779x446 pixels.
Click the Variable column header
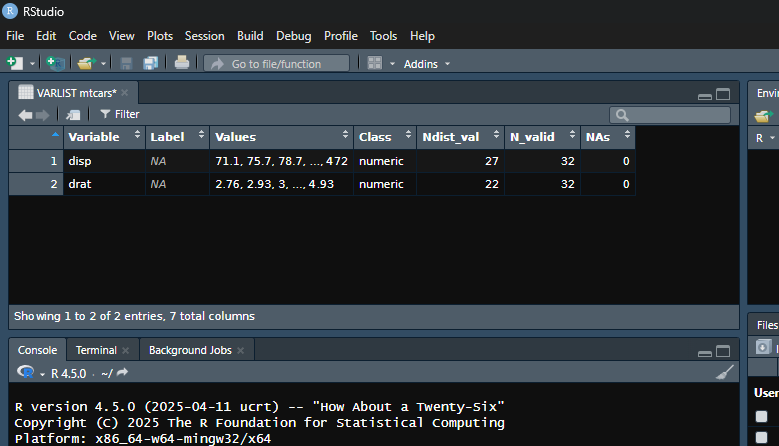(x=93, y=137)
